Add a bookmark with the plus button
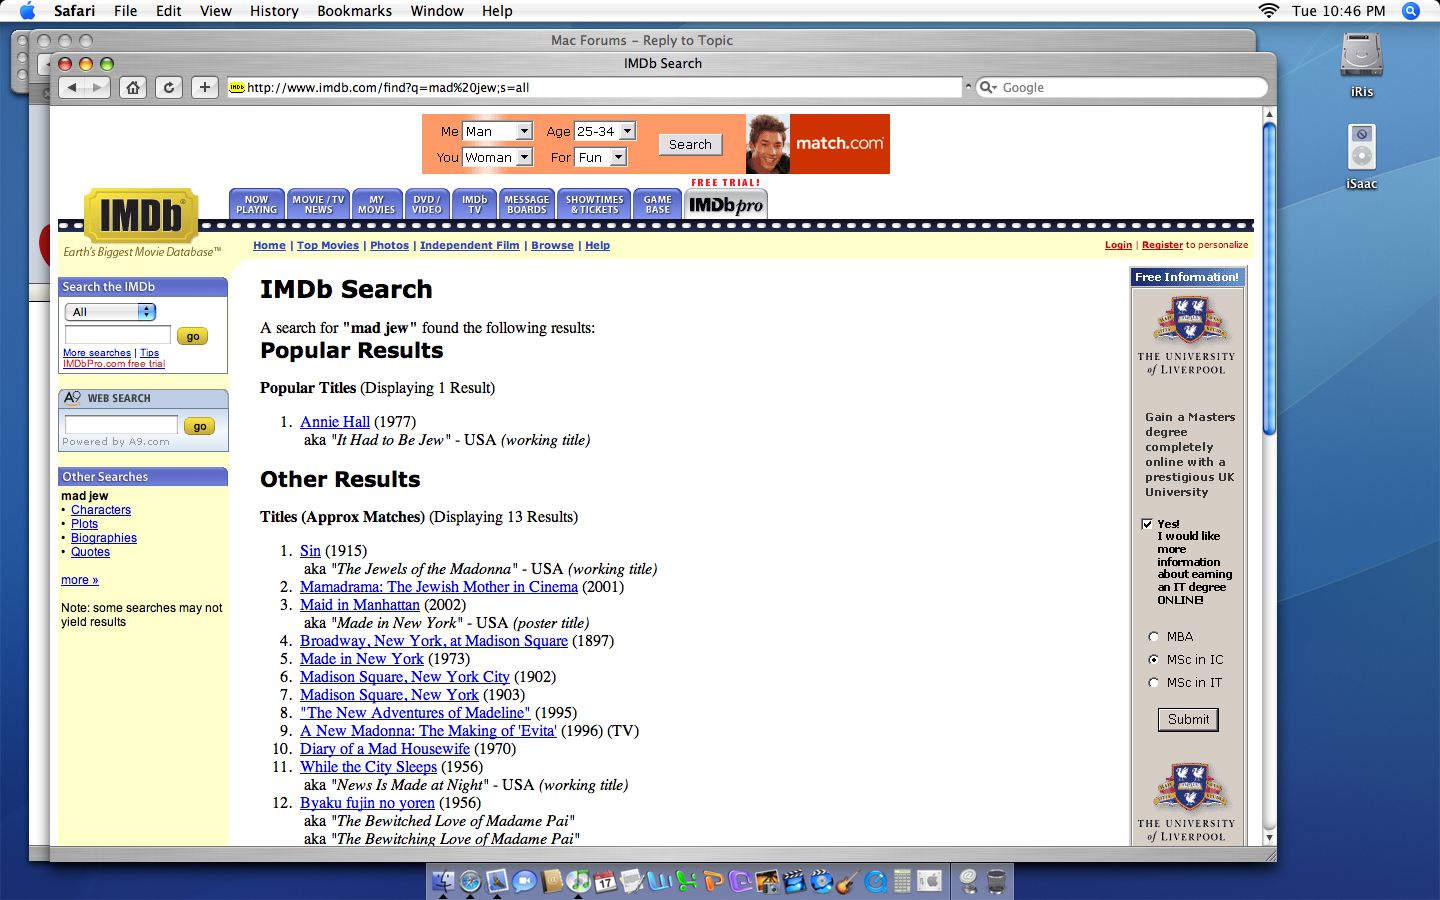 tap(205, 87)
